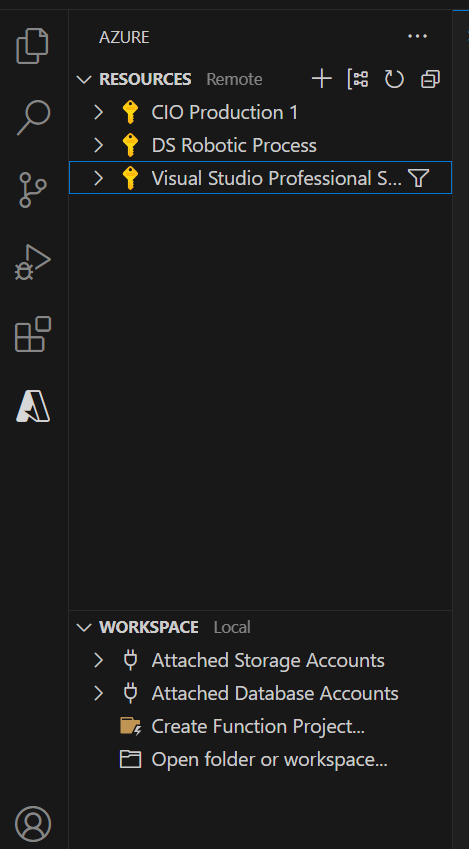
Task: Click the plus Create Resource icon
Action: [x=322, y=79]
